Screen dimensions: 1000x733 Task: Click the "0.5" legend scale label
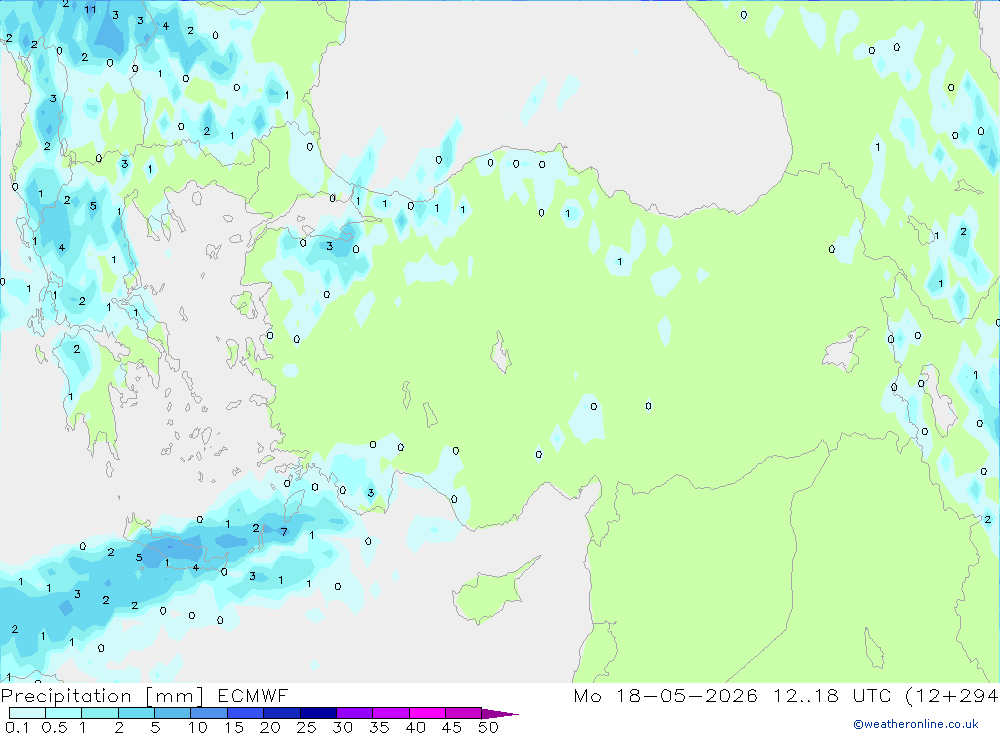click(54, 727)
